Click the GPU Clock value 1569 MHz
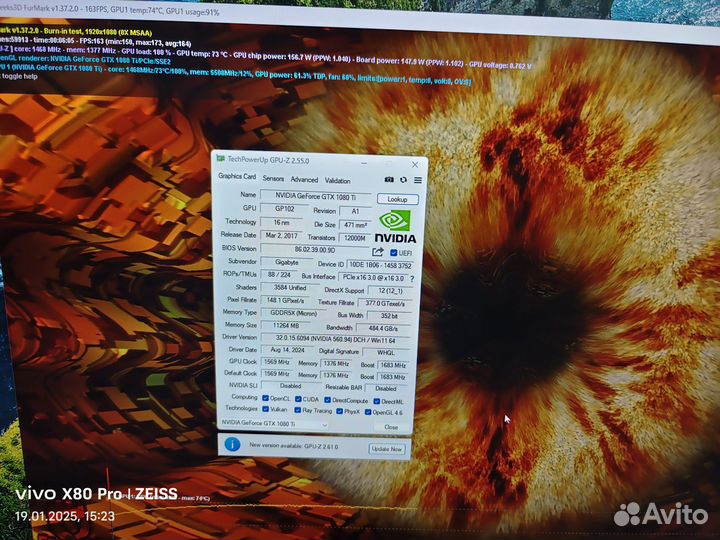 [276, 362]
